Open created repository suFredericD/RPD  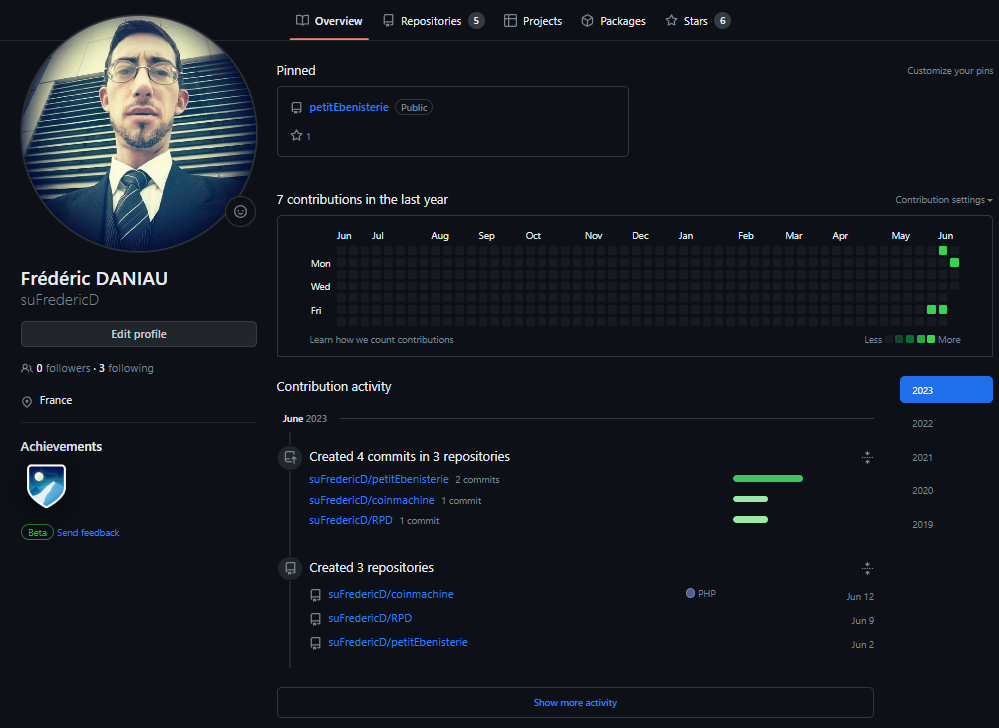point(370,618)
